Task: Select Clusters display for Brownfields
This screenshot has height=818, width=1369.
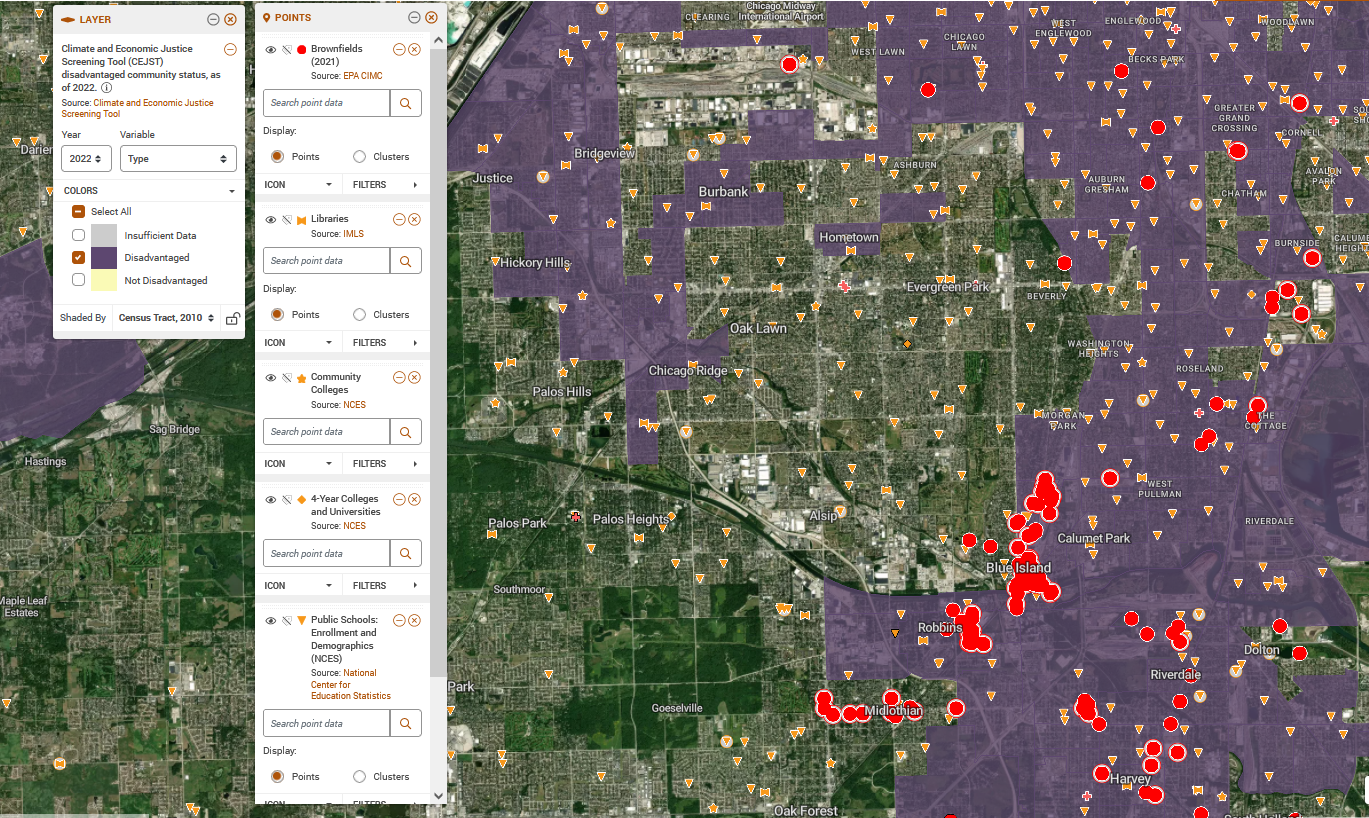Action: [x=359, y=157]
